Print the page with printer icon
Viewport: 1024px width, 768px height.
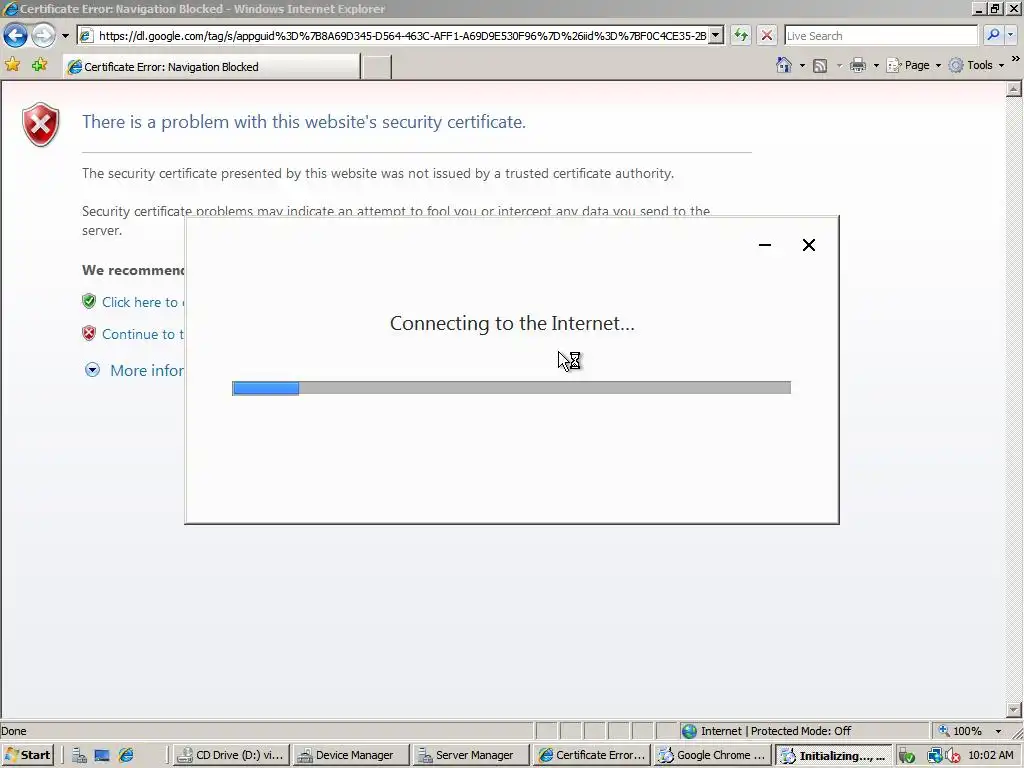[858, 65]
